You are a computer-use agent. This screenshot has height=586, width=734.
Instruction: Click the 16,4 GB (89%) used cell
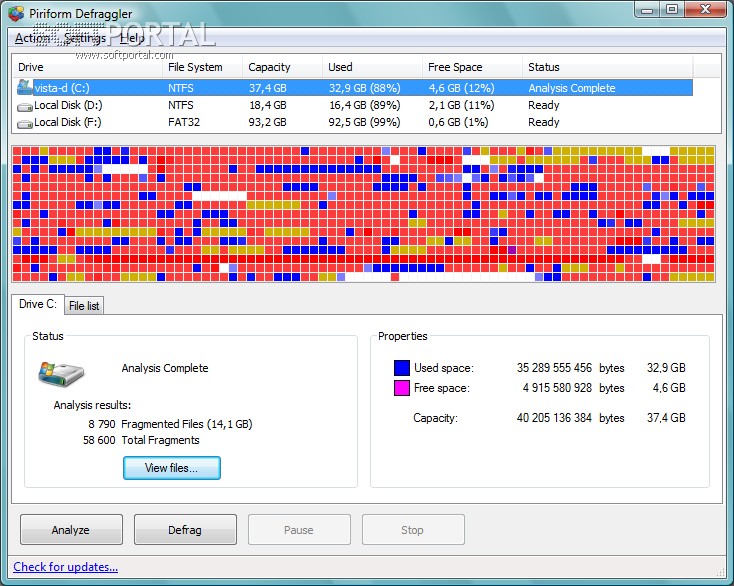point(365,105)
